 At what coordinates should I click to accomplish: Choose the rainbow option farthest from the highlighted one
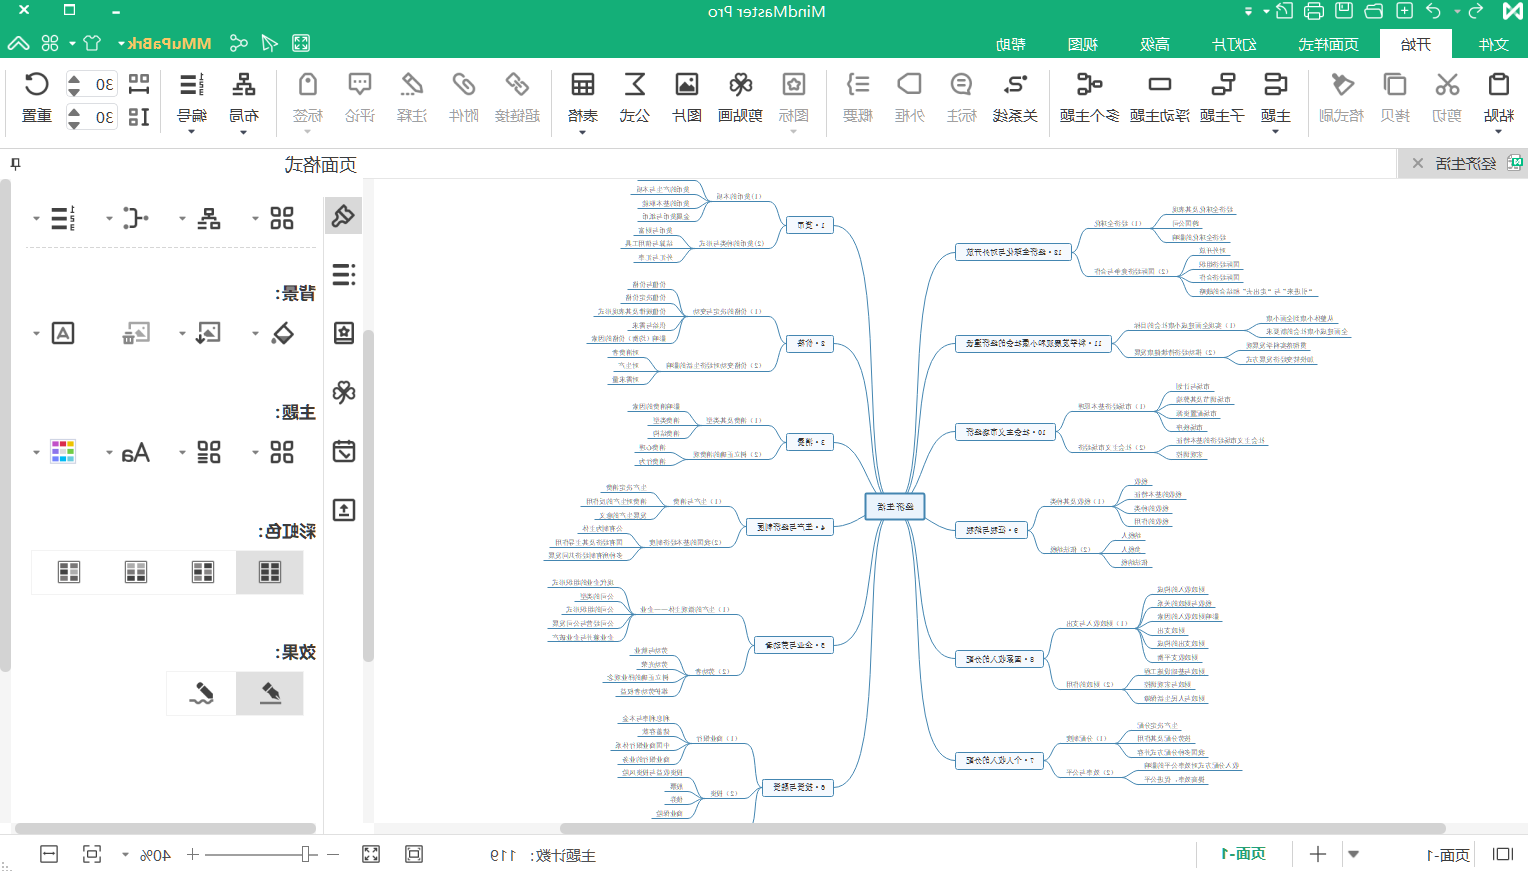click(x=69, y=572)
